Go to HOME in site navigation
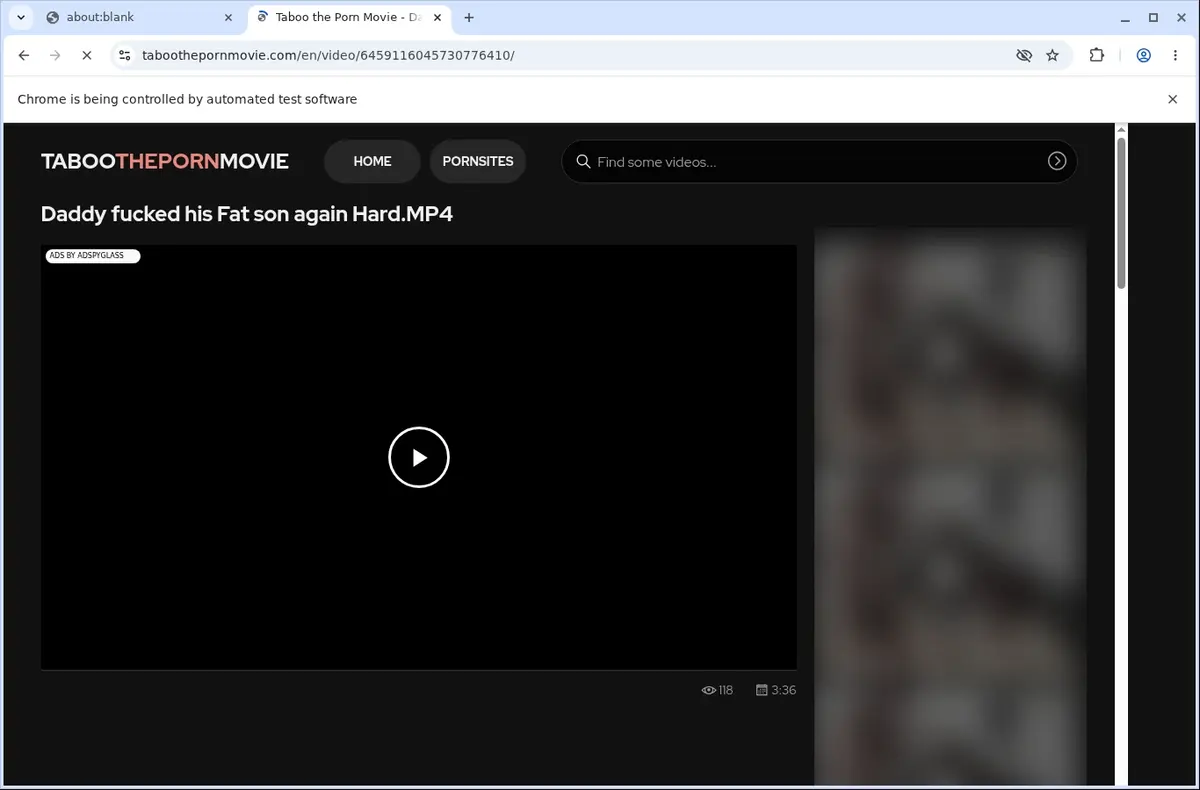 (372, 161)
